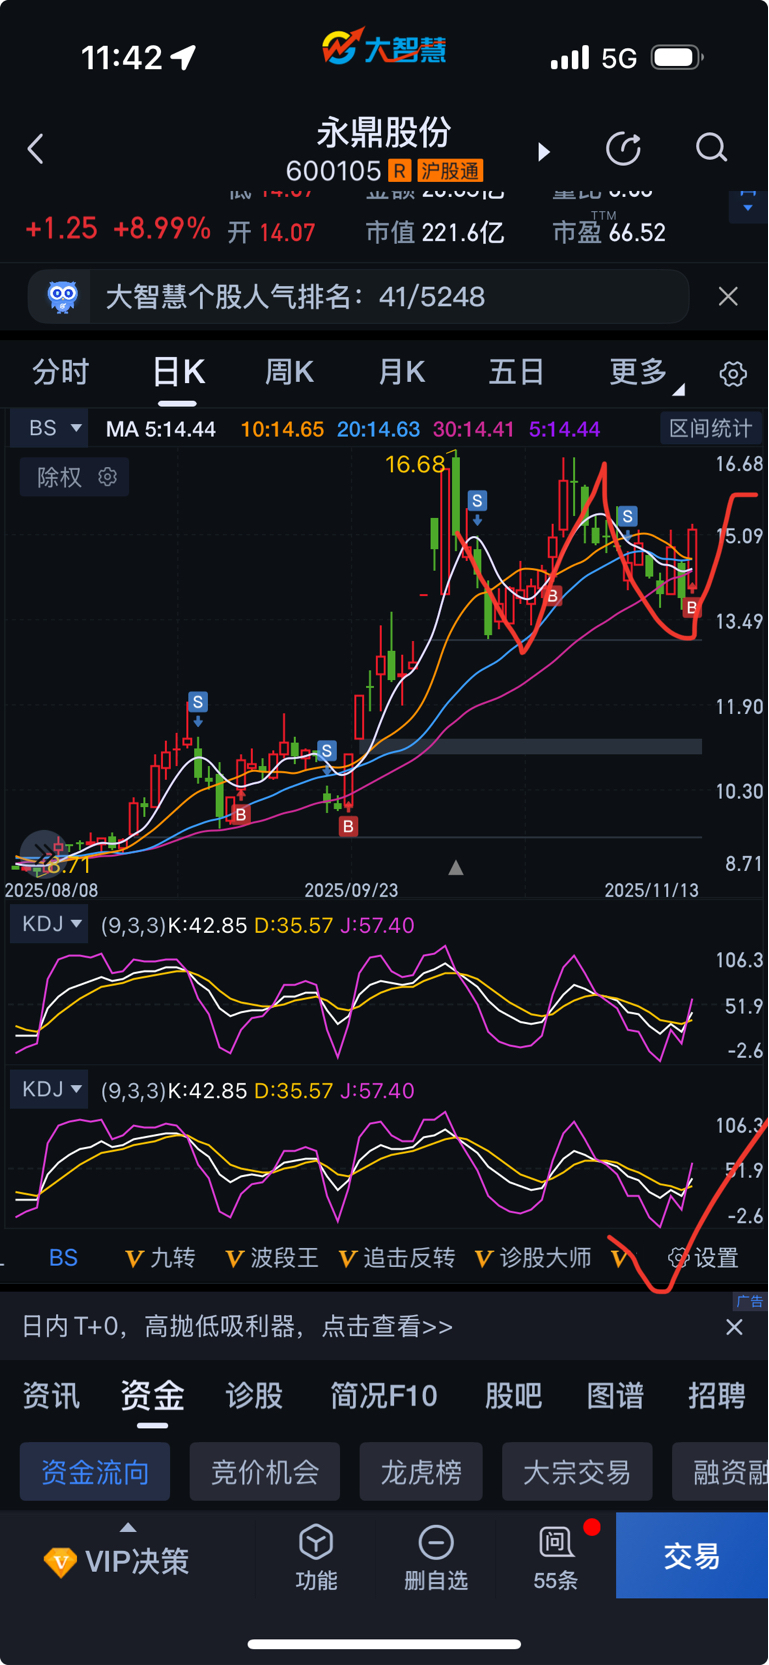The width and height of the screenshot is (769, 1665).
Task: Tap the 16.68 high price label
Action: 415,464
